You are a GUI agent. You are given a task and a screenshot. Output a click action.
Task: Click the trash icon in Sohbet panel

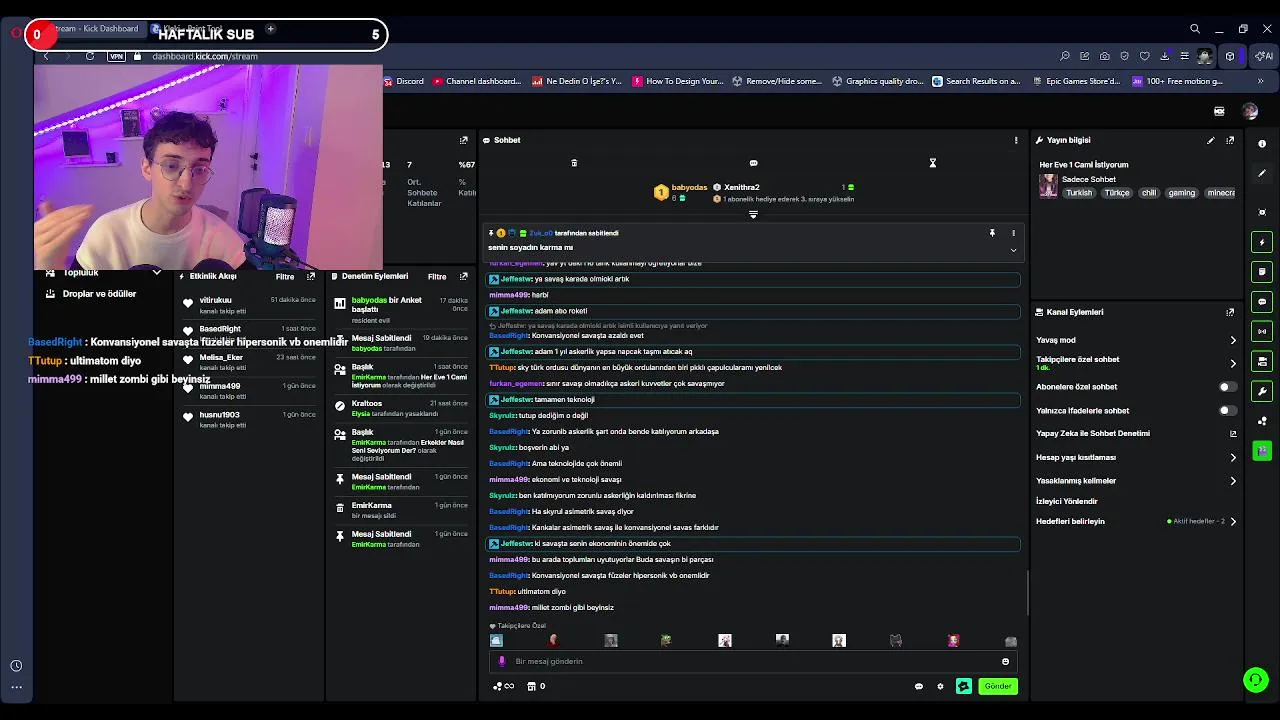pos(574,163)
